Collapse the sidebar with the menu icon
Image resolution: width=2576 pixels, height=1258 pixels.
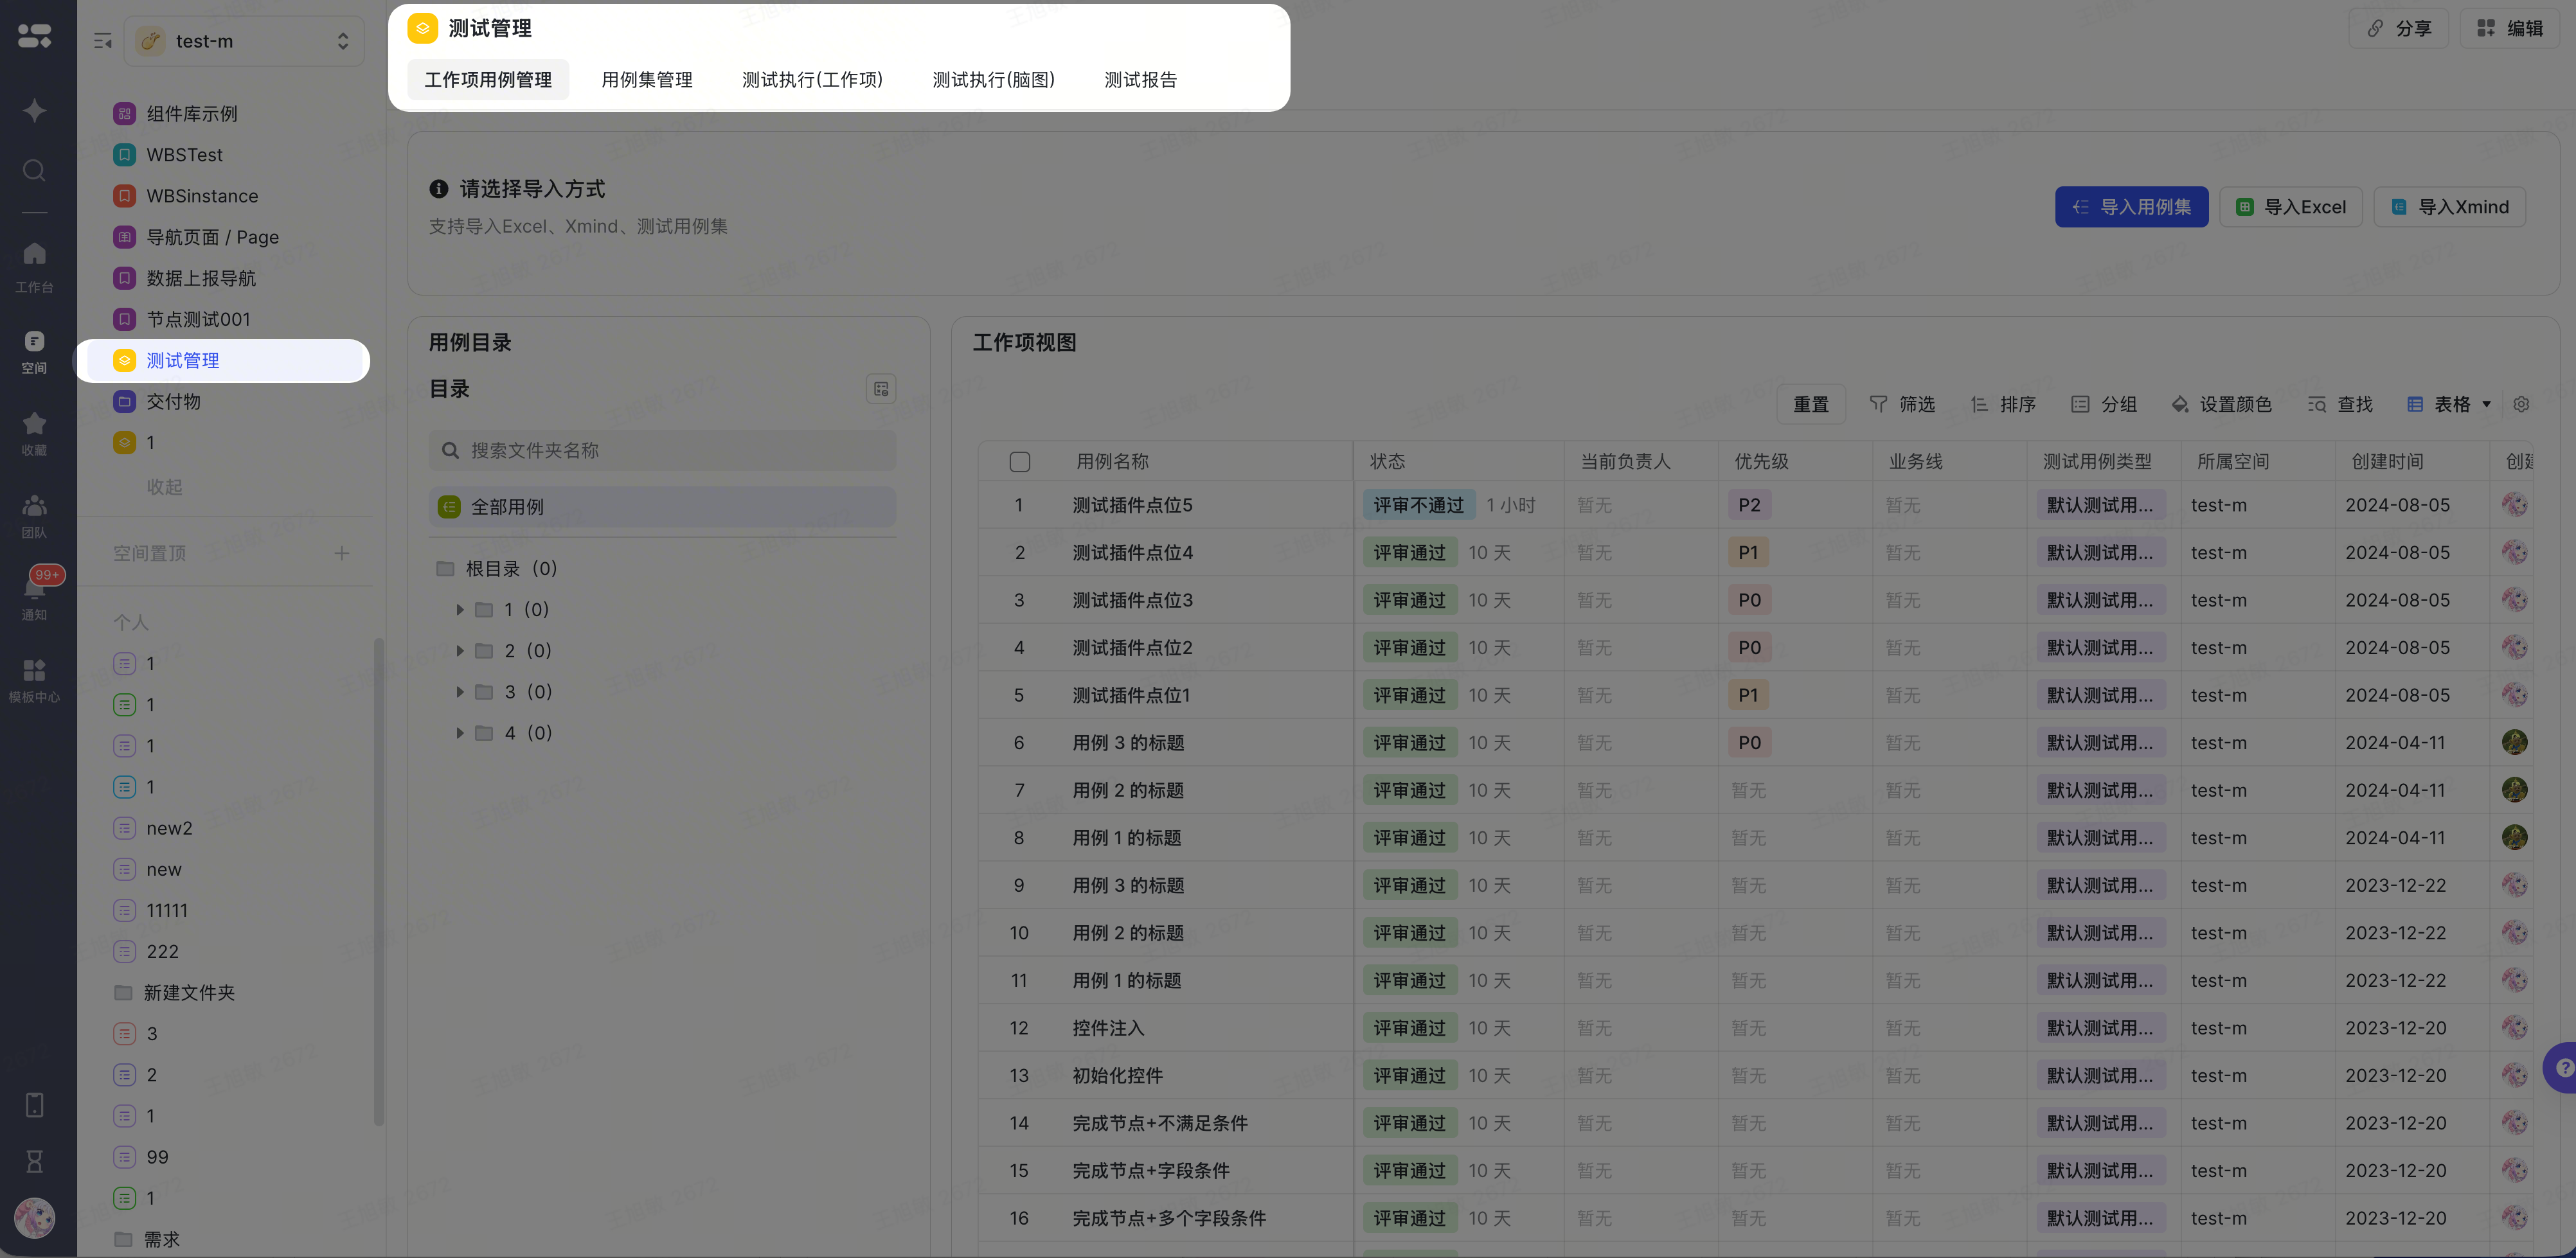click(x=102, y=41)
